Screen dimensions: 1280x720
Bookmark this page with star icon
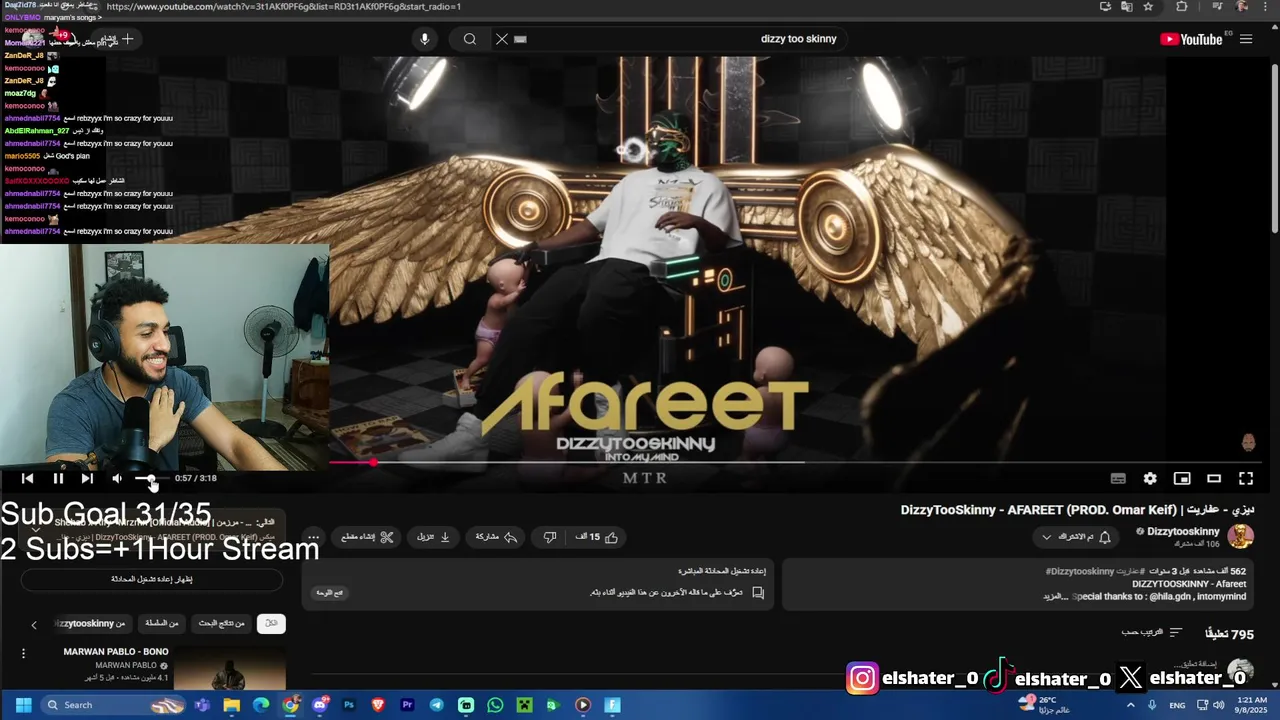(x=1148, y=6)
